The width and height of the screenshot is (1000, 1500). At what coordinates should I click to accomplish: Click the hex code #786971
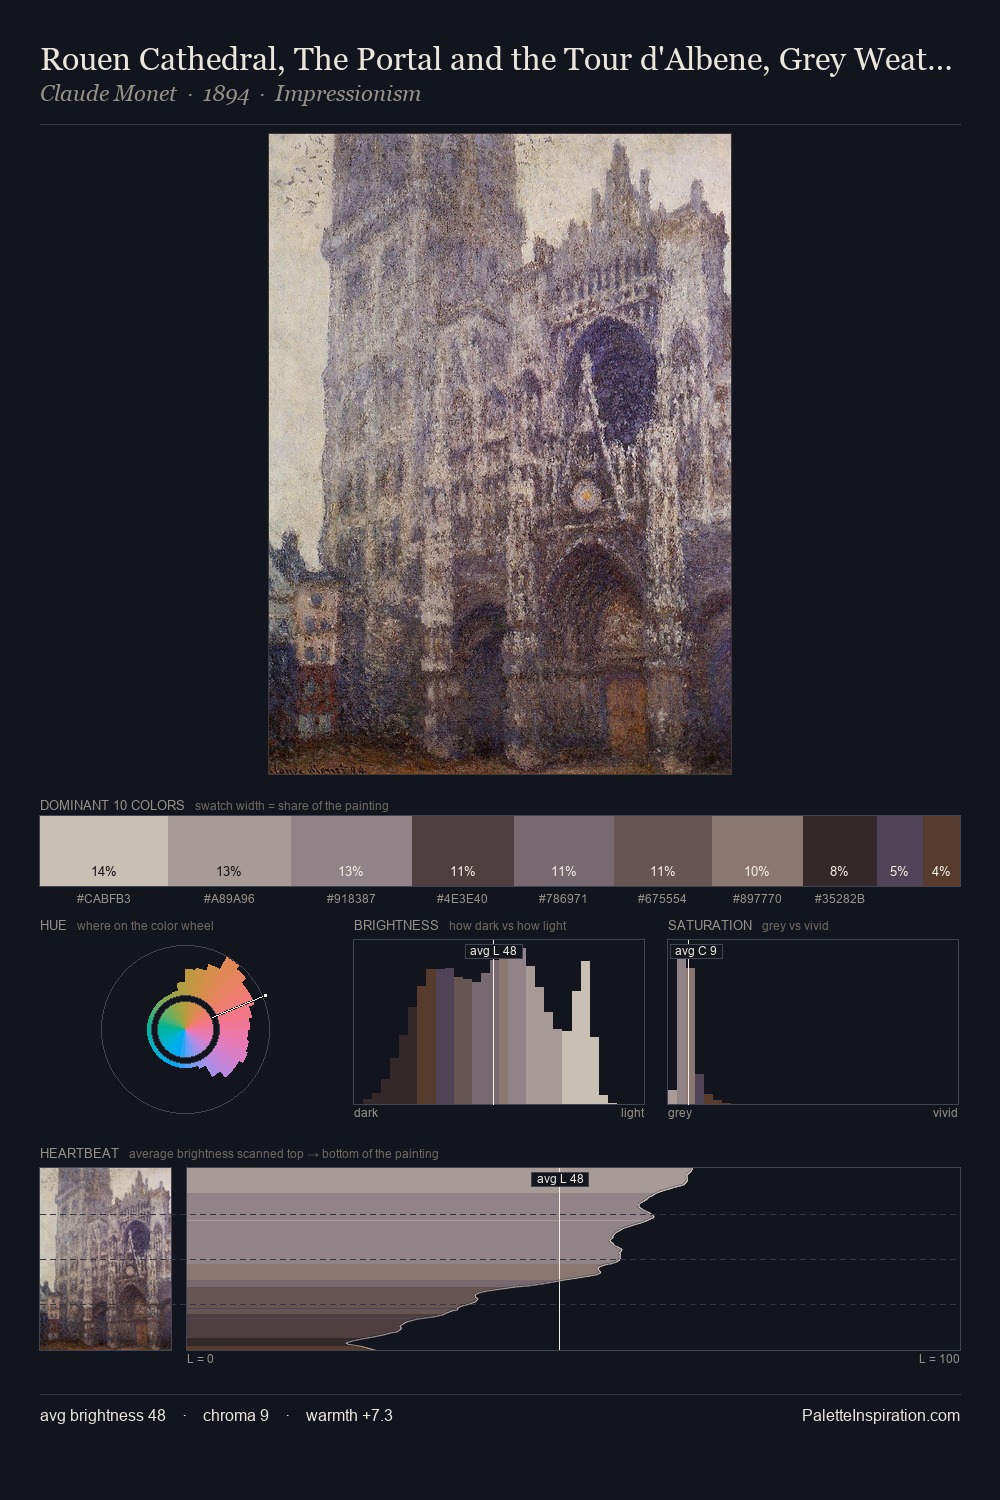563,899
